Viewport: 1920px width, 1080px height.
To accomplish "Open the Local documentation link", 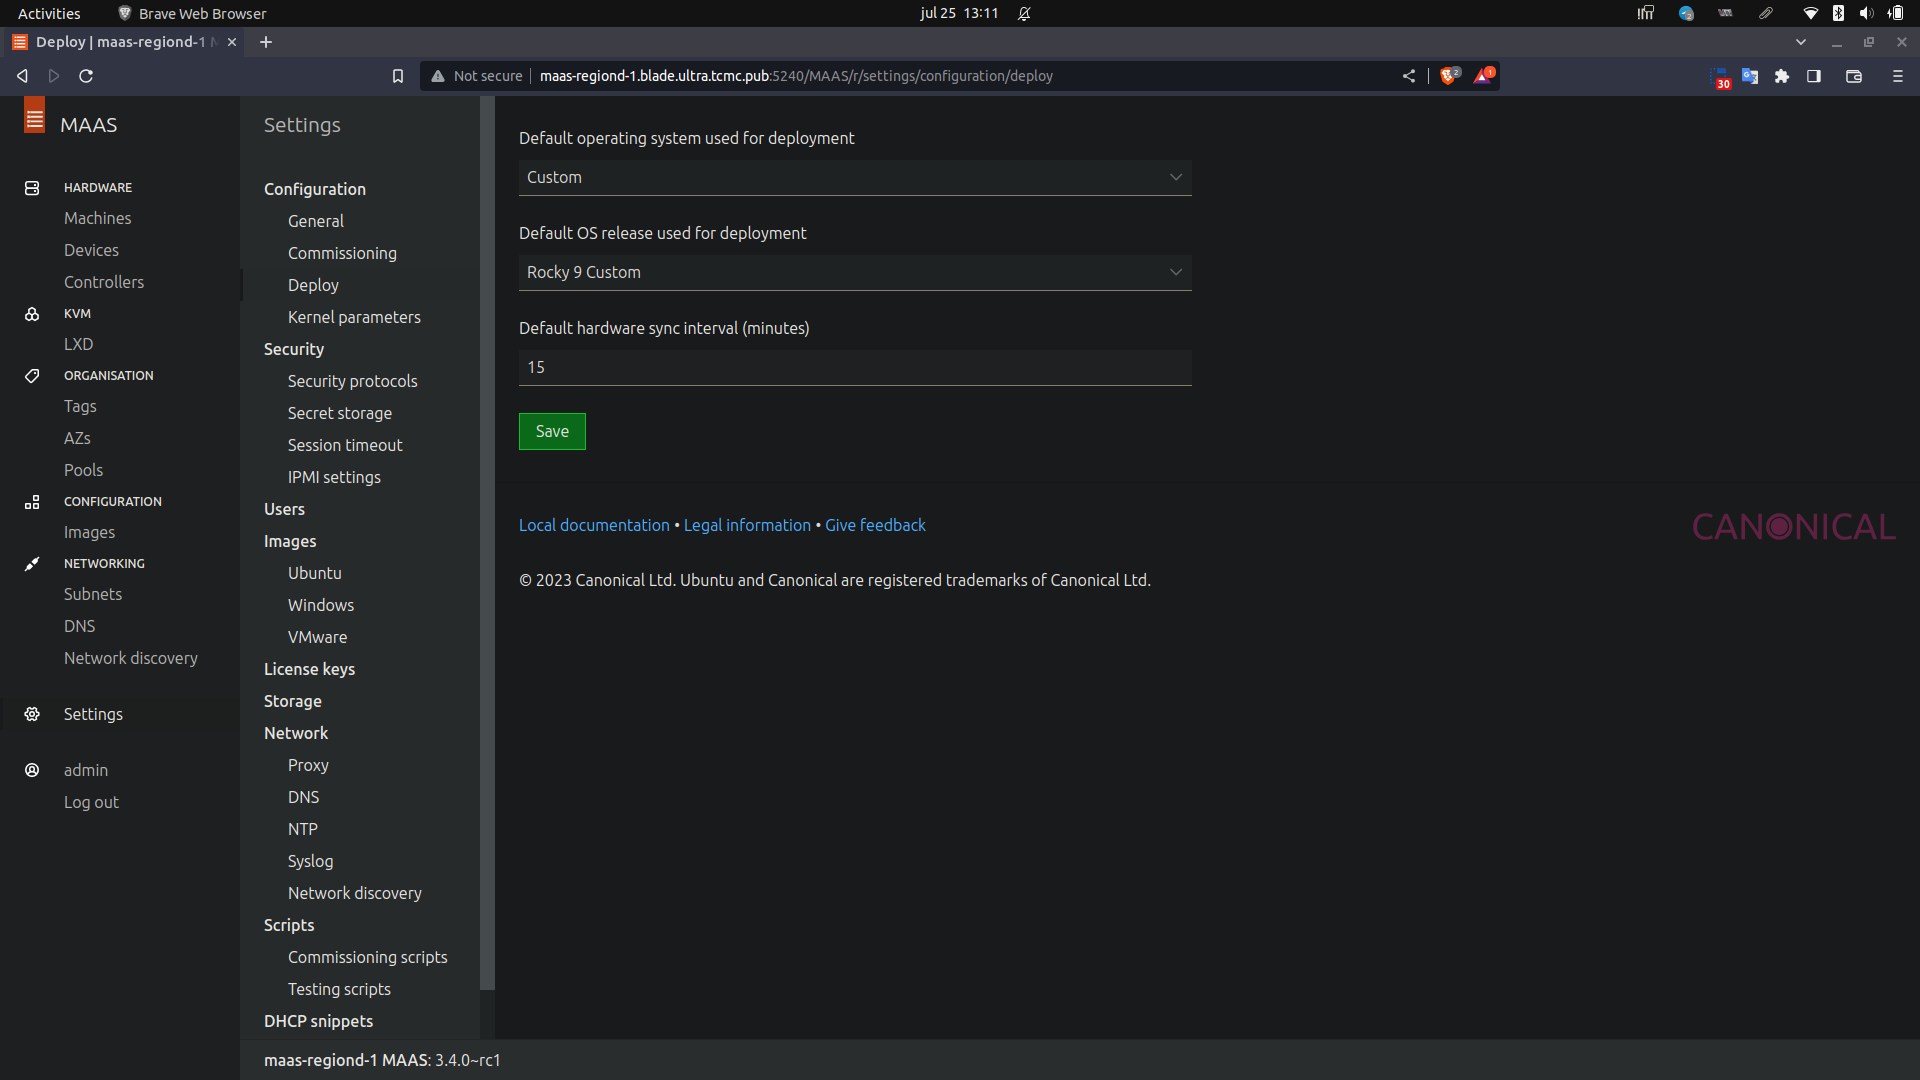I will point(594,525).
